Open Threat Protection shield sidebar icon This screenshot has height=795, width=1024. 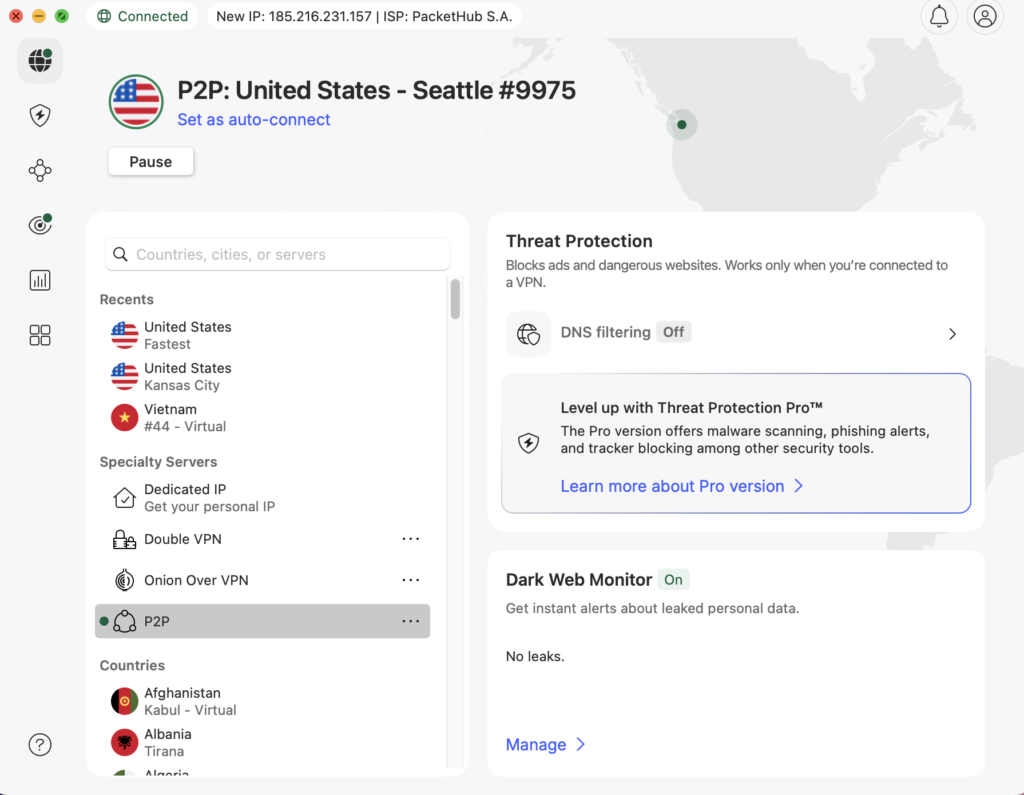pos(40,116)
